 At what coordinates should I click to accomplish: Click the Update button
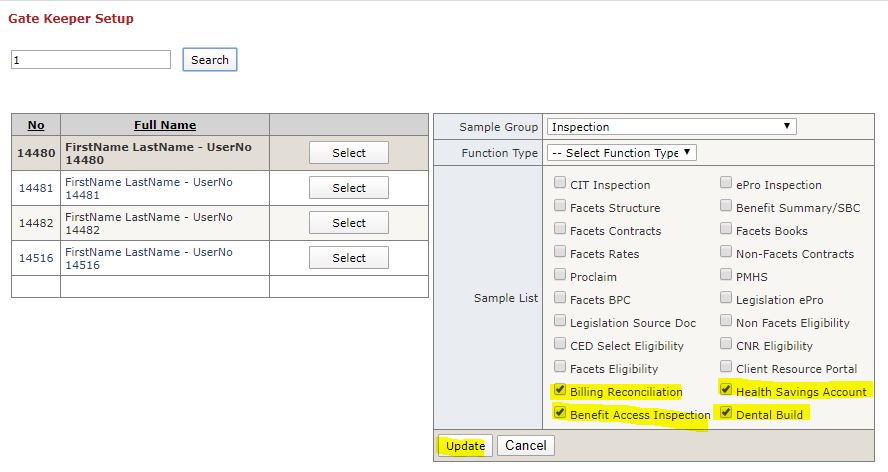(465, 446)
